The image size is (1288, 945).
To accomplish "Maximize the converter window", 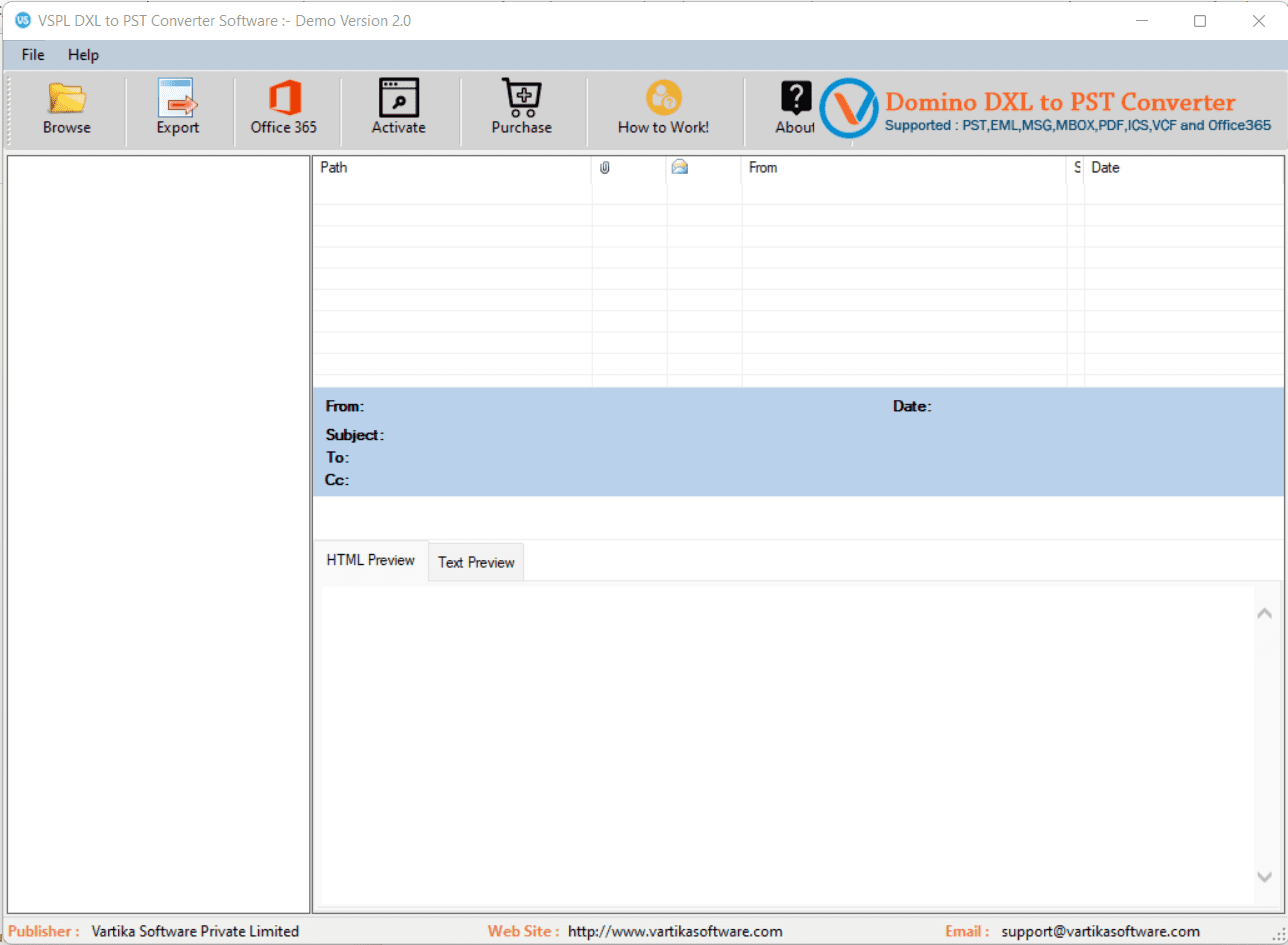I will (x=1200, y=21).
